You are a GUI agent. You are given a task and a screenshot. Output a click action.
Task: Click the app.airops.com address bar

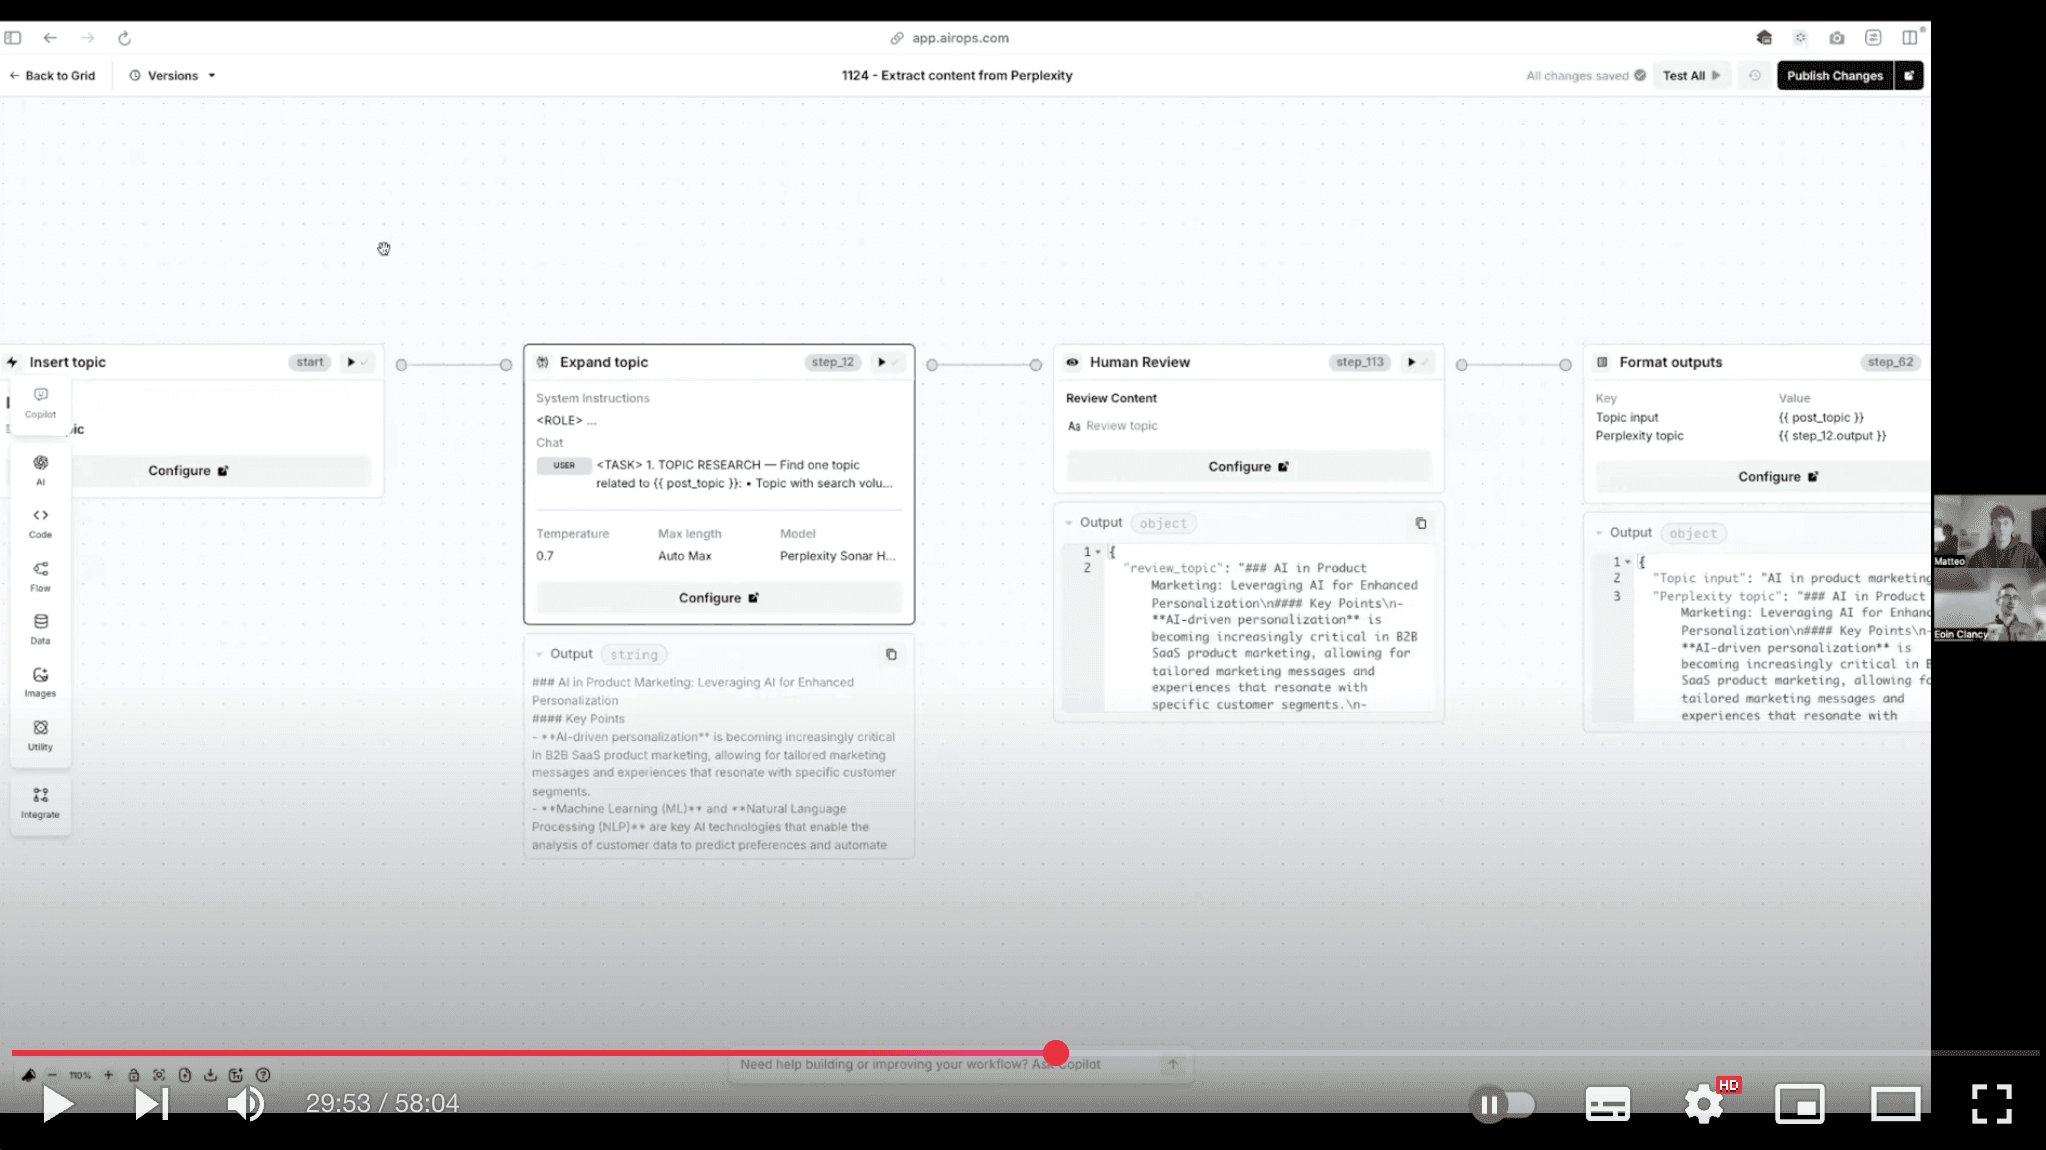[950, 38]
